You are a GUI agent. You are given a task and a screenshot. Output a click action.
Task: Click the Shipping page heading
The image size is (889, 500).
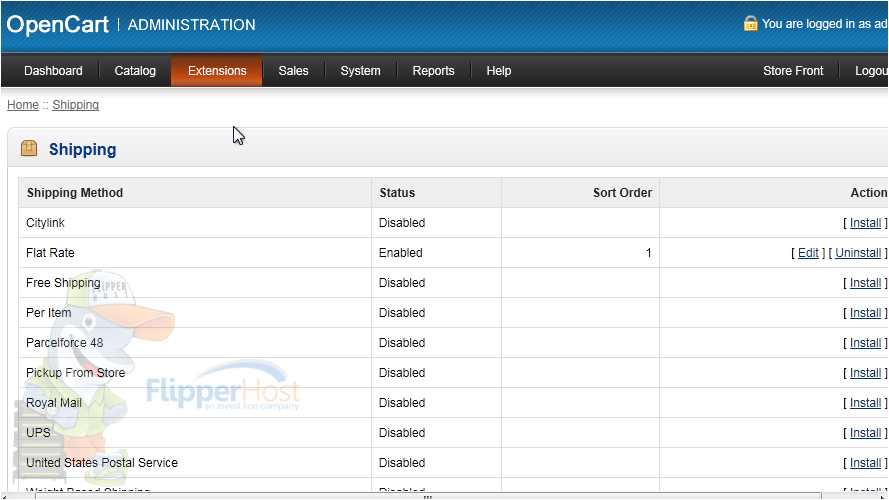coord(82,149)
